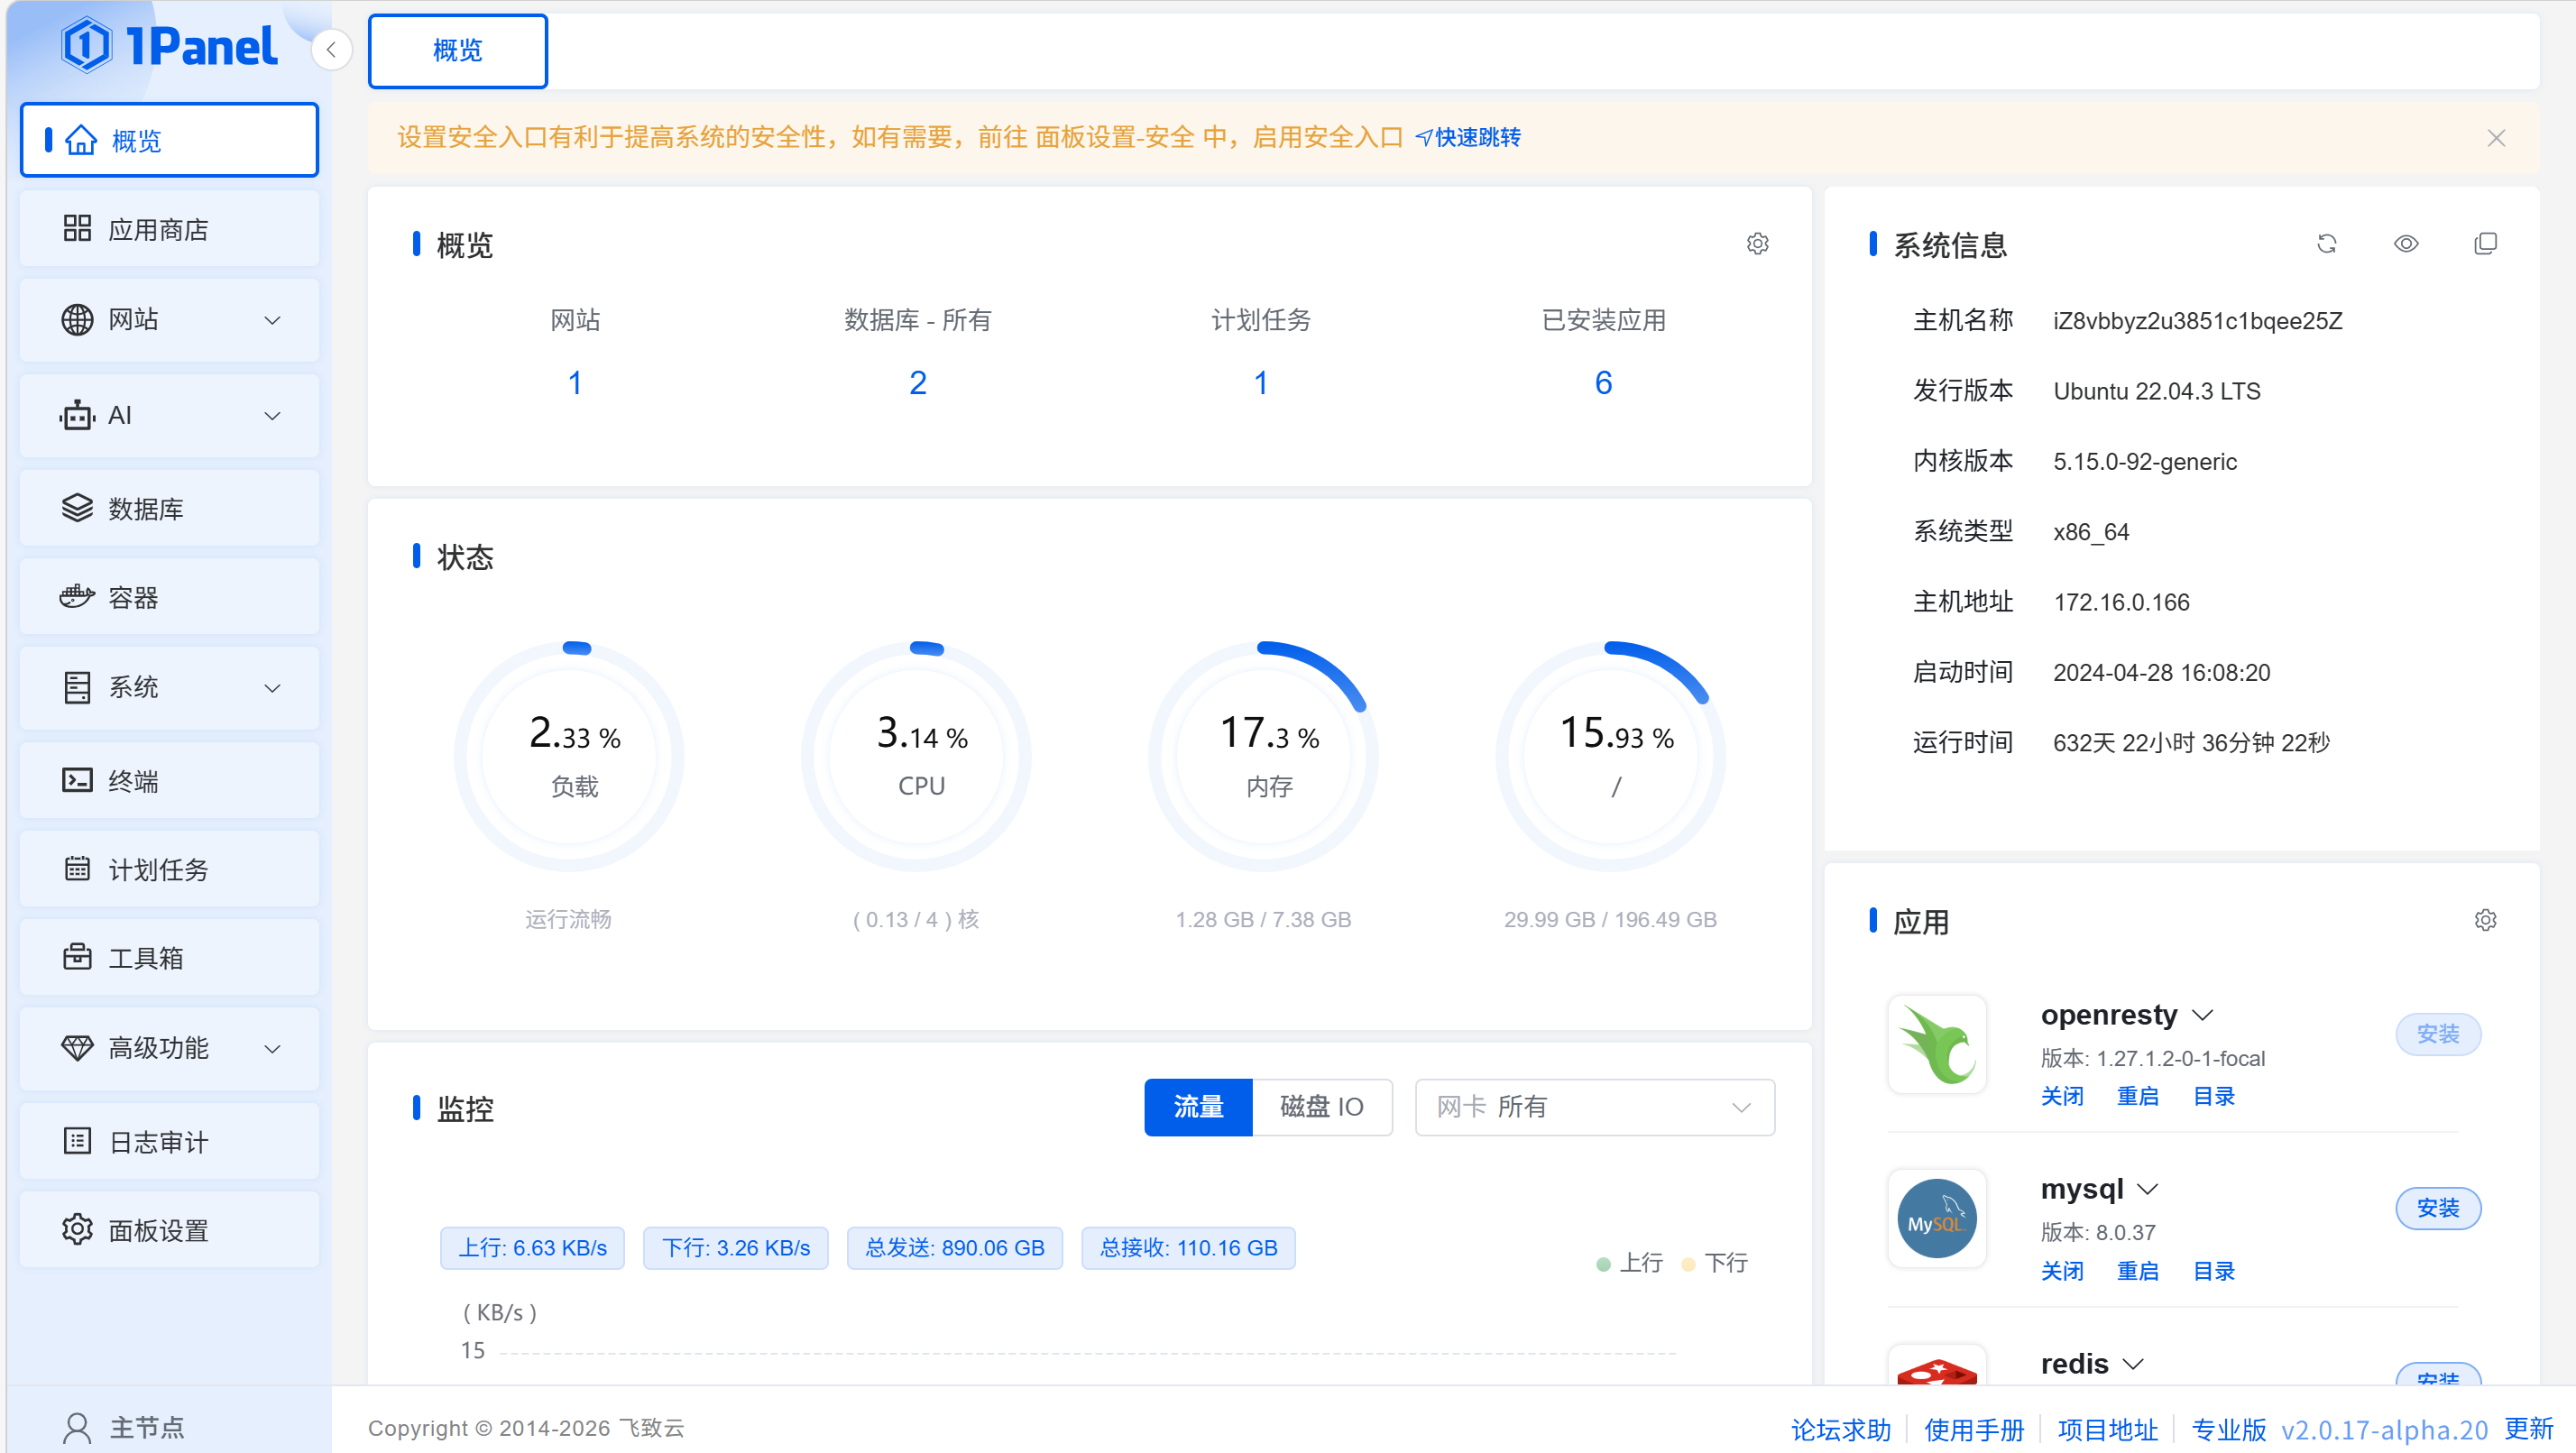Toggle system info visibility eye icon
This screenshot has width=2576, height=1453.
click(2406, 244)
